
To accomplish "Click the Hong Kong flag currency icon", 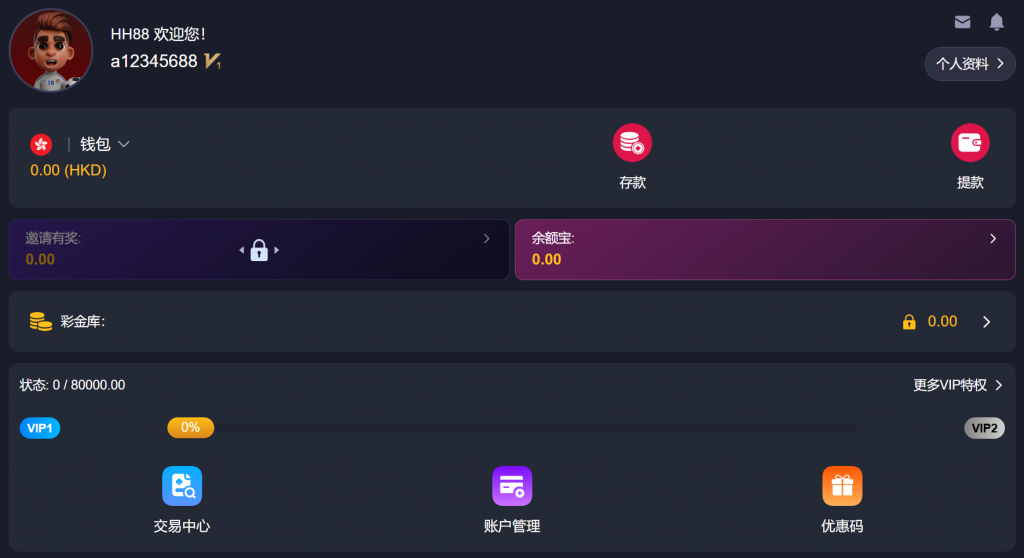I will [x=41, y=144].
